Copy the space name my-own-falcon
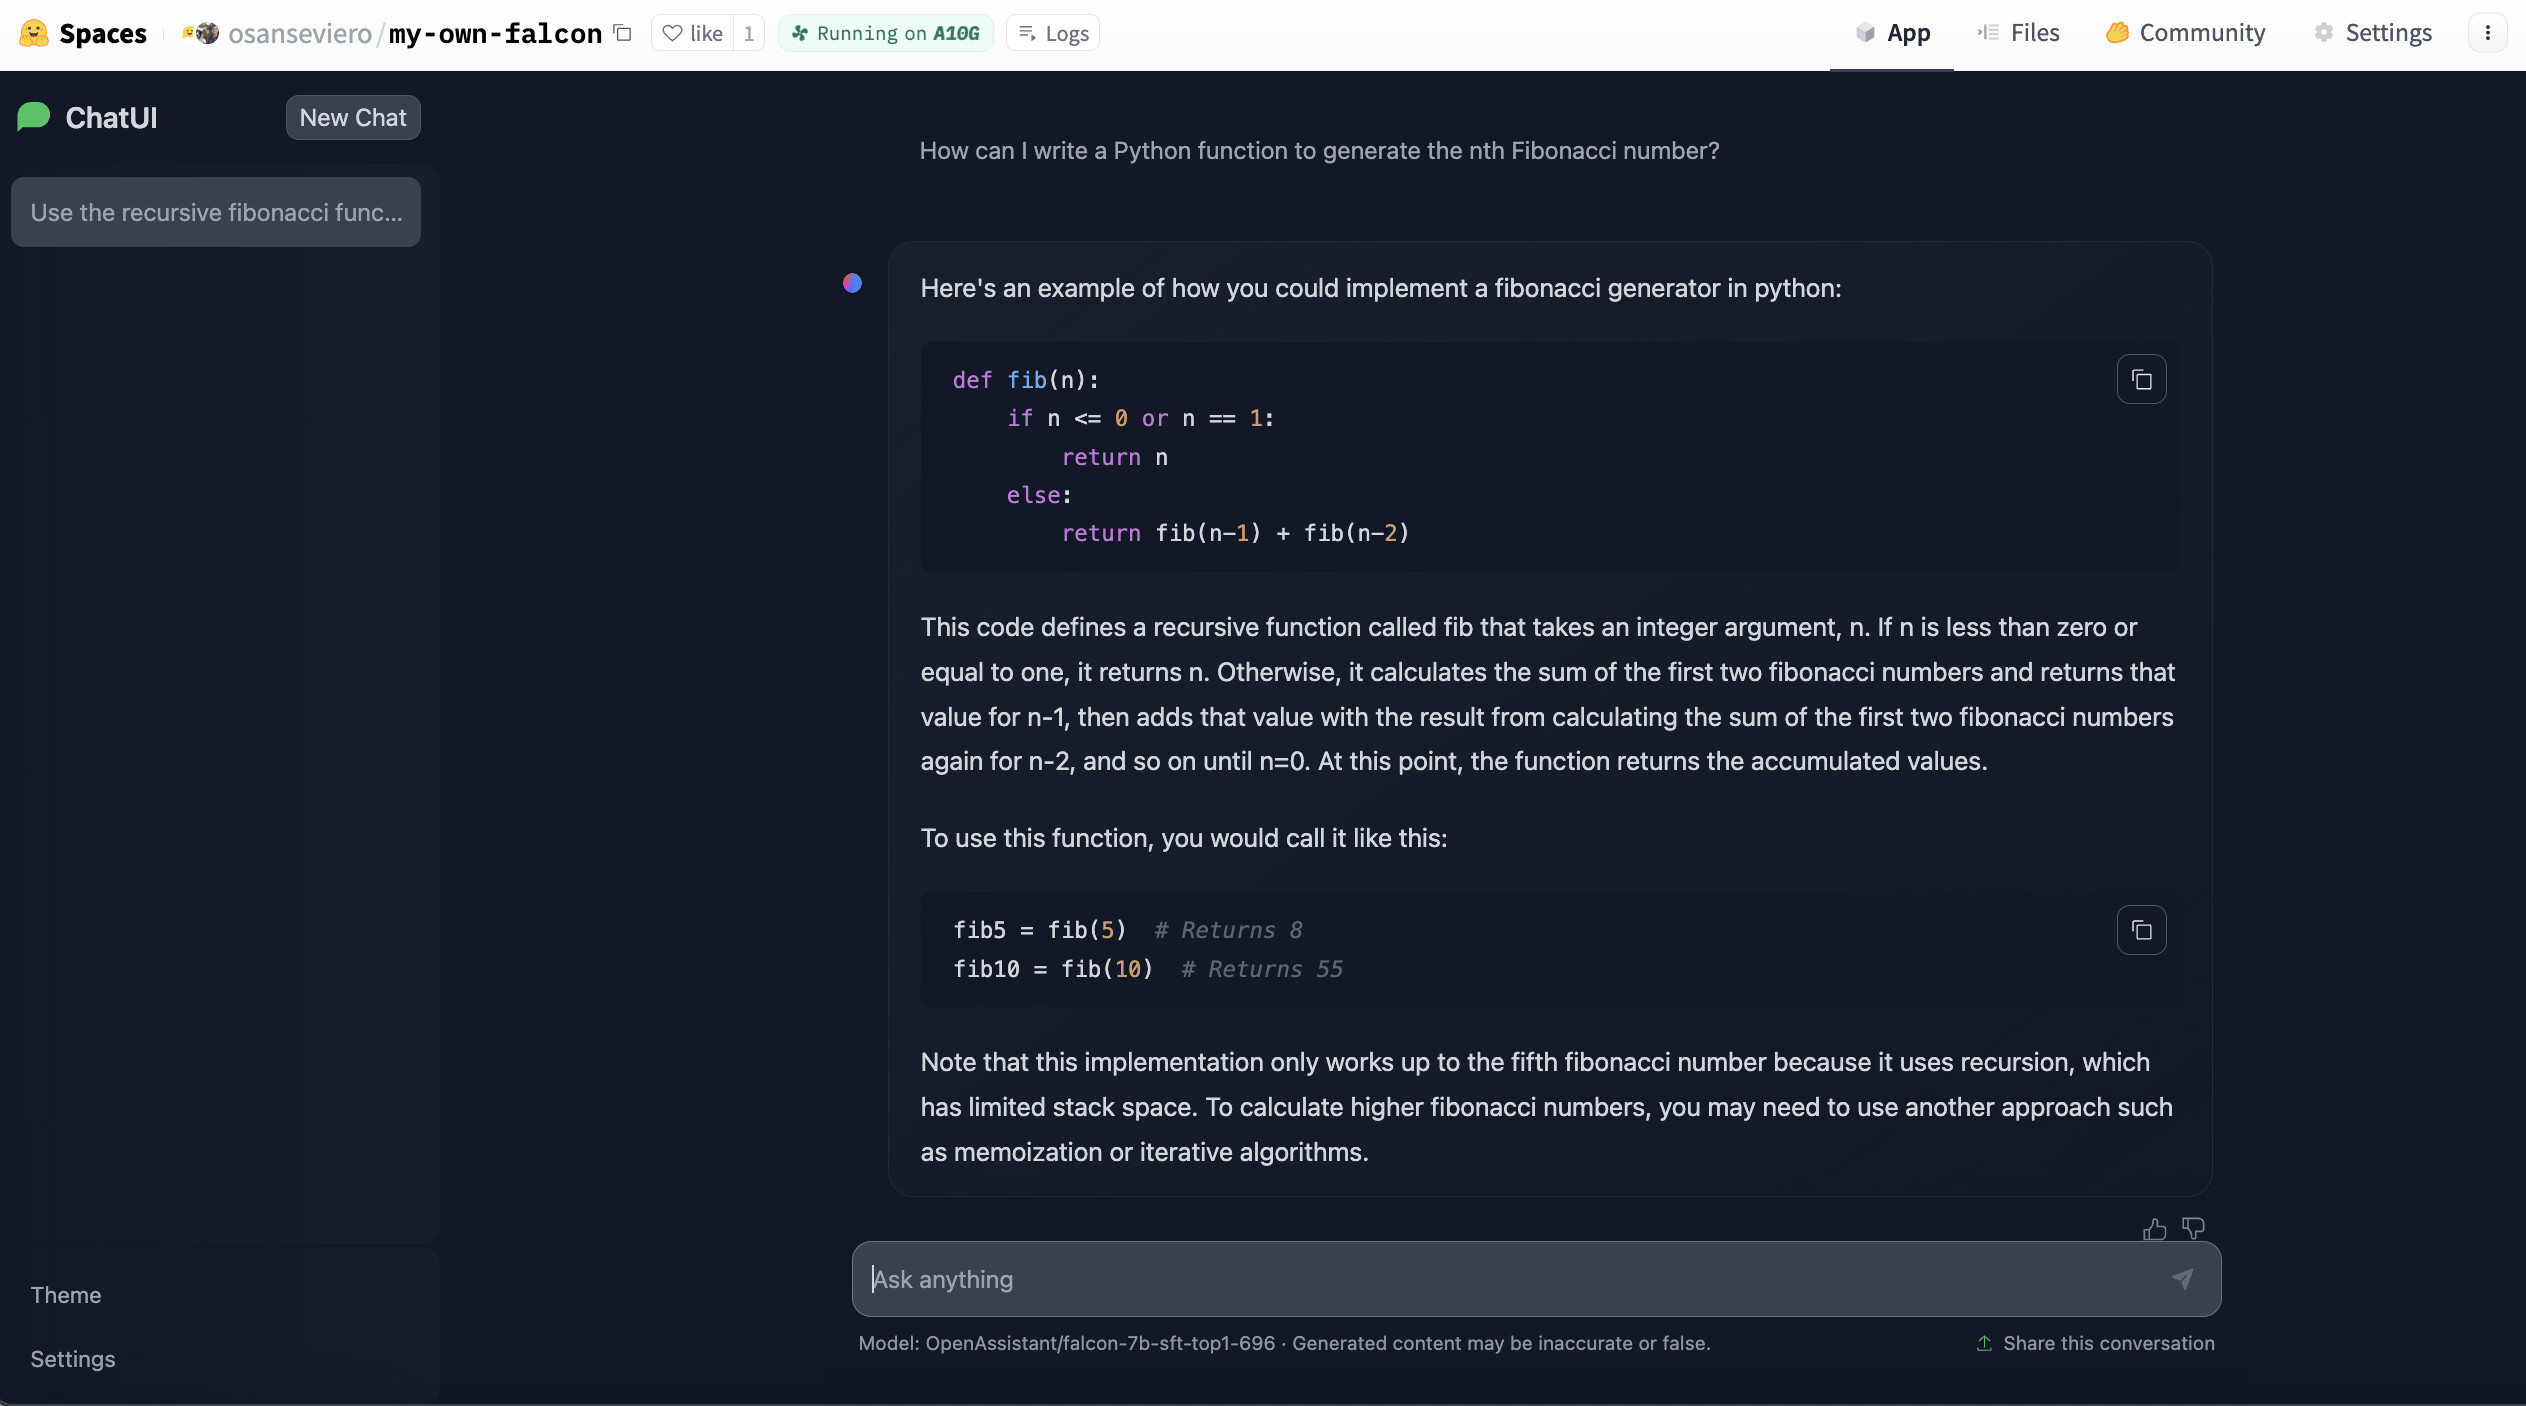 click(623, 33)
